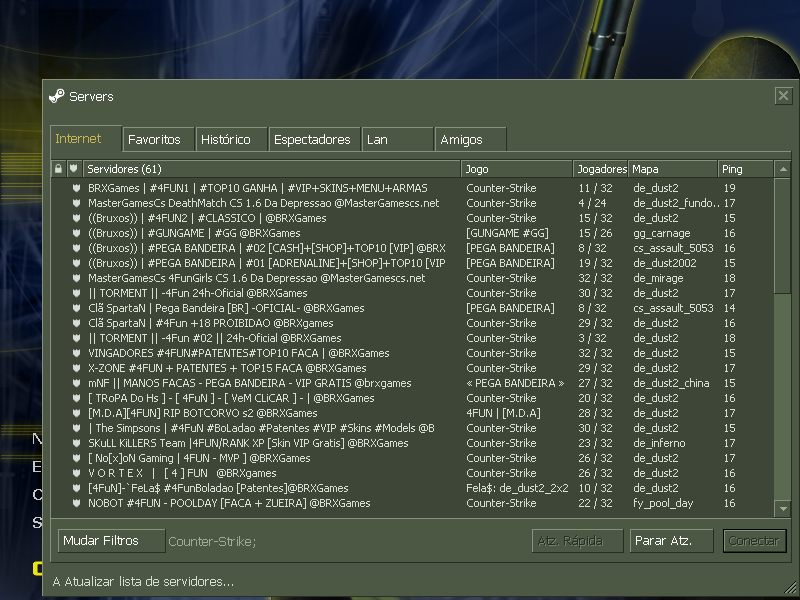Sort list by Ping column header
The image size is (800, 600).
(x=745, y=168)
